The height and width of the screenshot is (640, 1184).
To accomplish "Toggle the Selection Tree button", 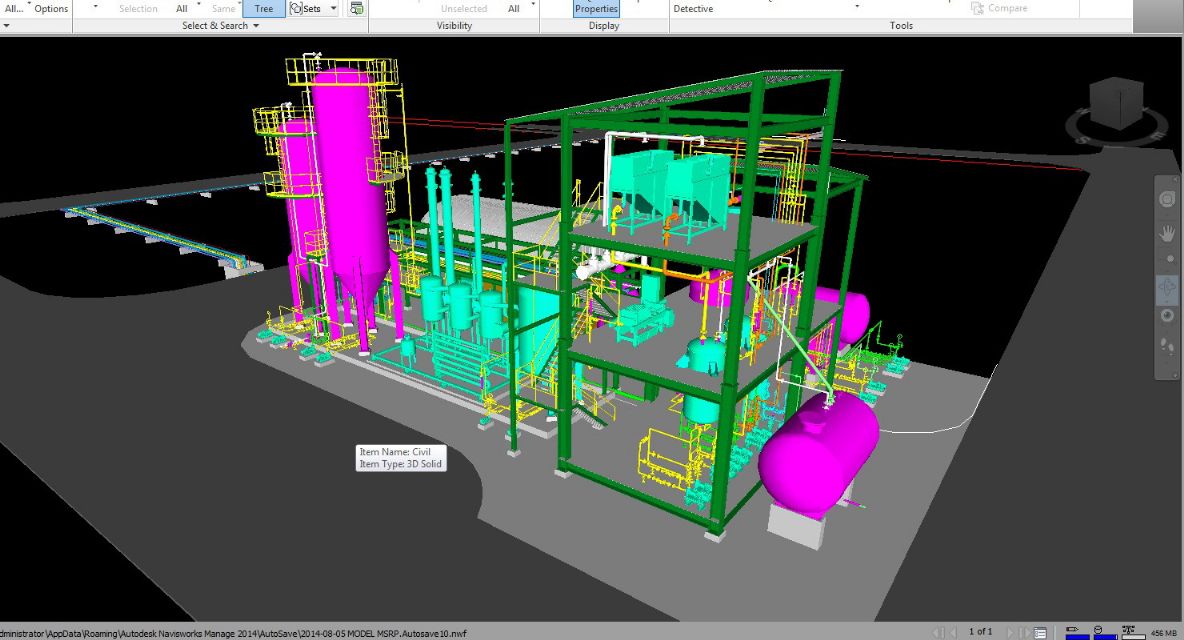I will point(263,9).
